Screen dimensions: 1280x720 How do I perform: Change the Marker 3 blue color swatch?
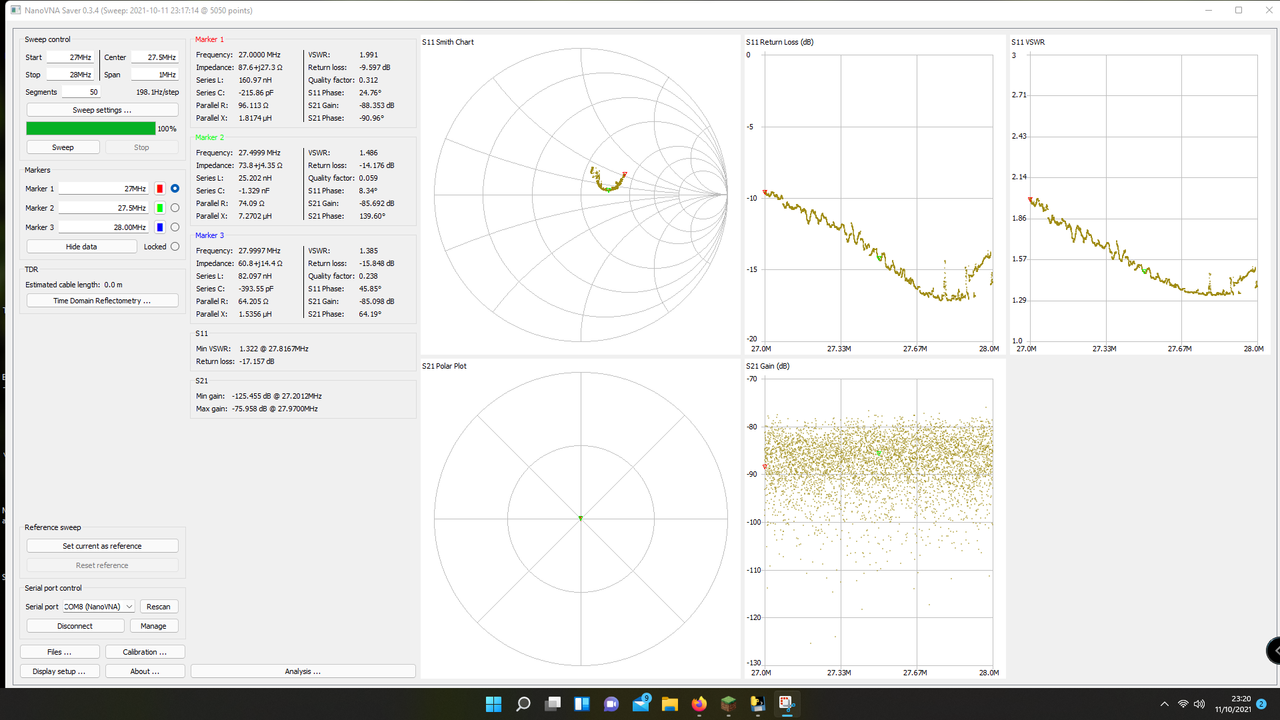coord(160,227)
